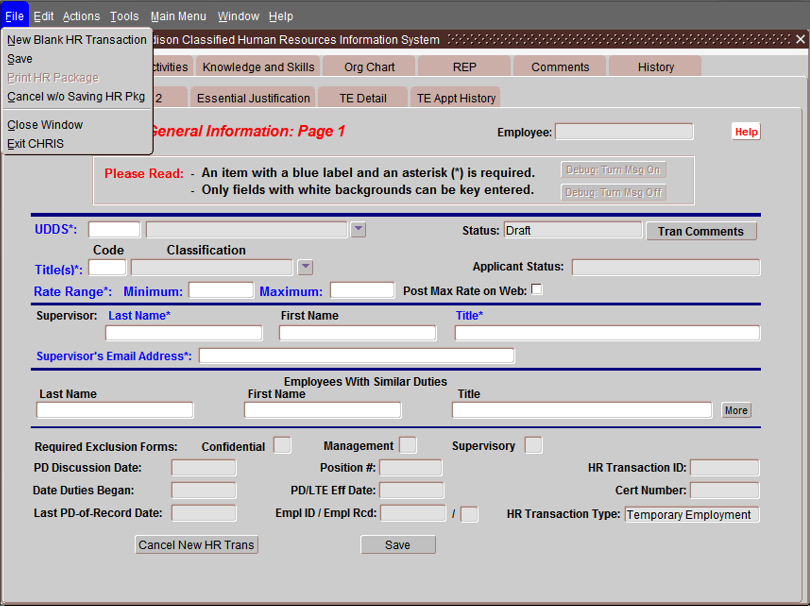This screenshot has width=810, height=606.
Task: Click the Rate Range Minimum field
Action: pos(221,290)
